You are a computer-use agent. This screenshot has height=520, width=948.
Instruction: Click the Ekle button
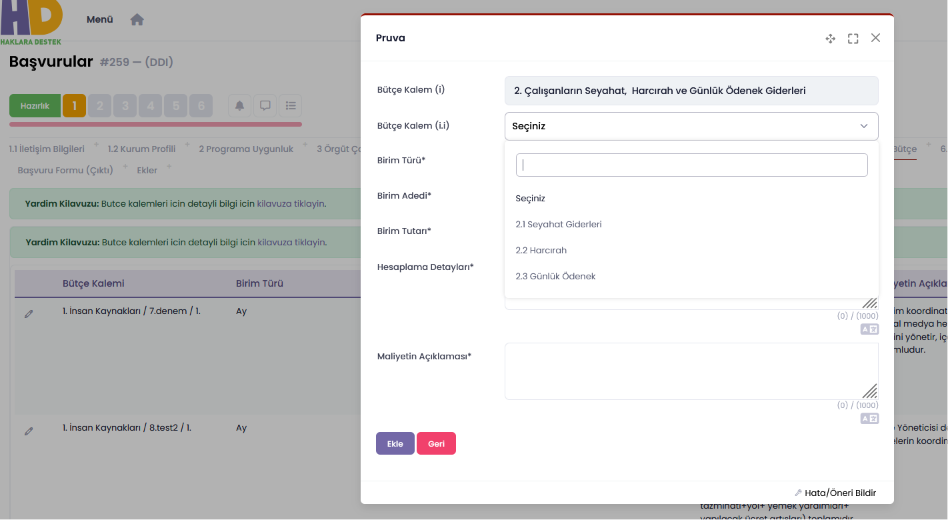pos(395,444)
